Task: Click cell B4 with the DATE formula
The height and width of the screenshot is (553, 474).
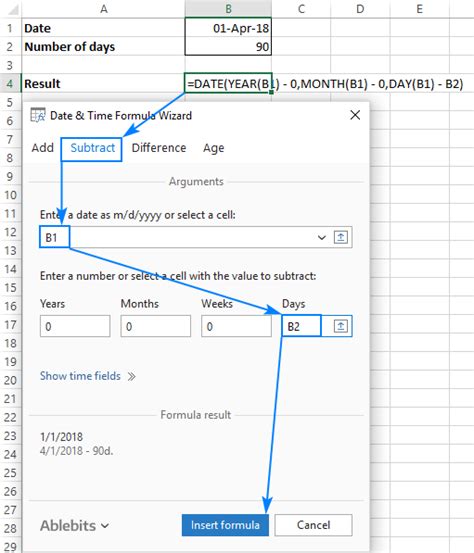Action: pyautogui.click(x=228, y=84)
